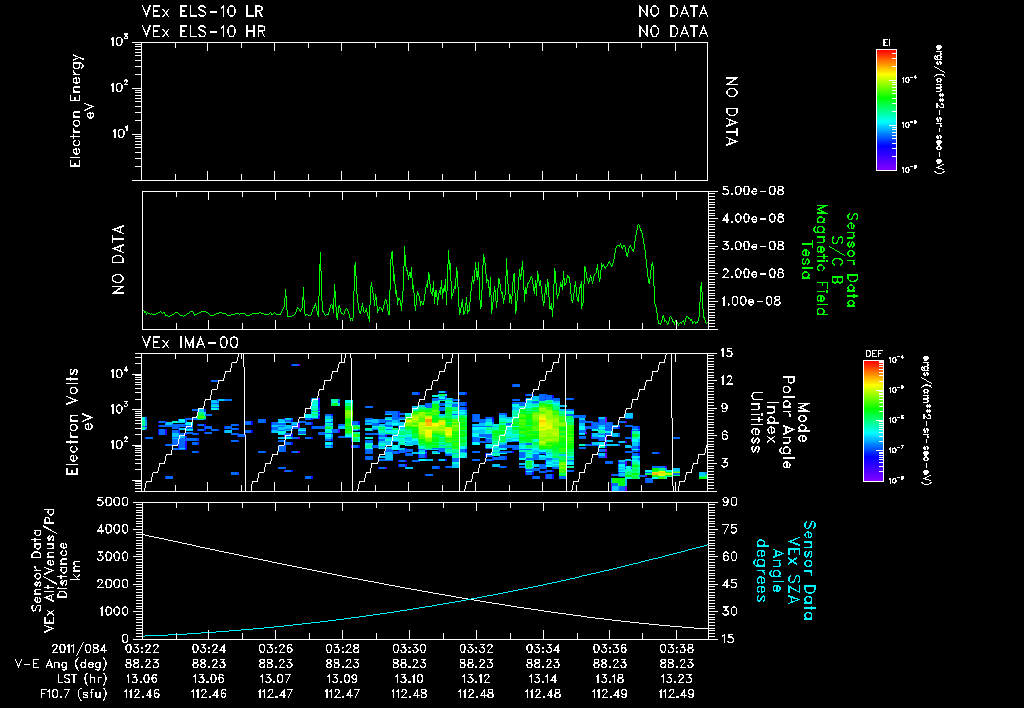Image resolution: width=1024 pixels, height=708 pixels.
Task: Click where altitude and SZA lines cross
Action: [470, 598]
